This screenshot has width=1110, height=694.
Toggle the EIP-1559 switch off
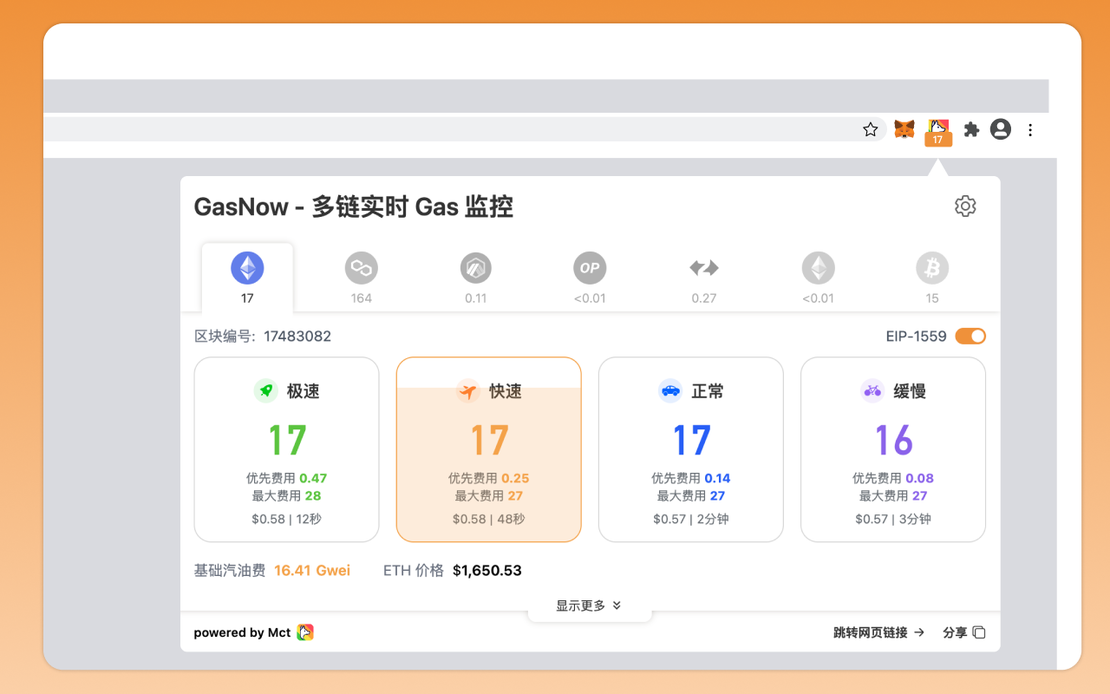pyautogui.click(x=970, y=337)
